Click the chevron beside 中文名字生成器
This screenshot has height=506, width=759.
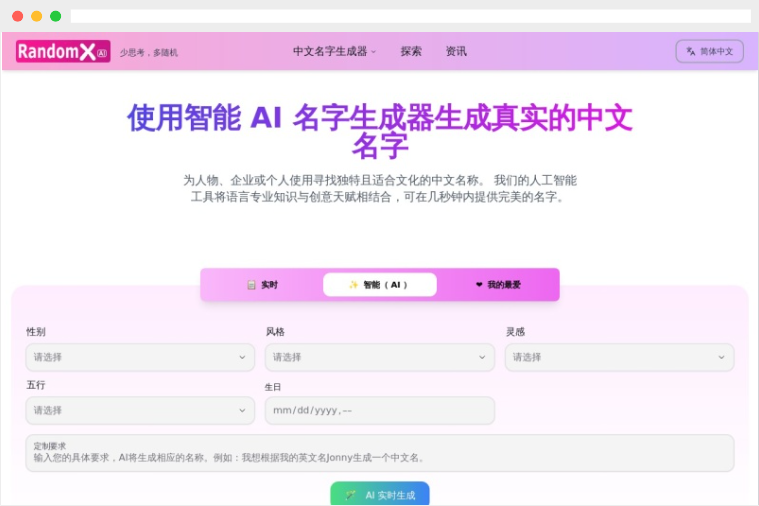373,52
